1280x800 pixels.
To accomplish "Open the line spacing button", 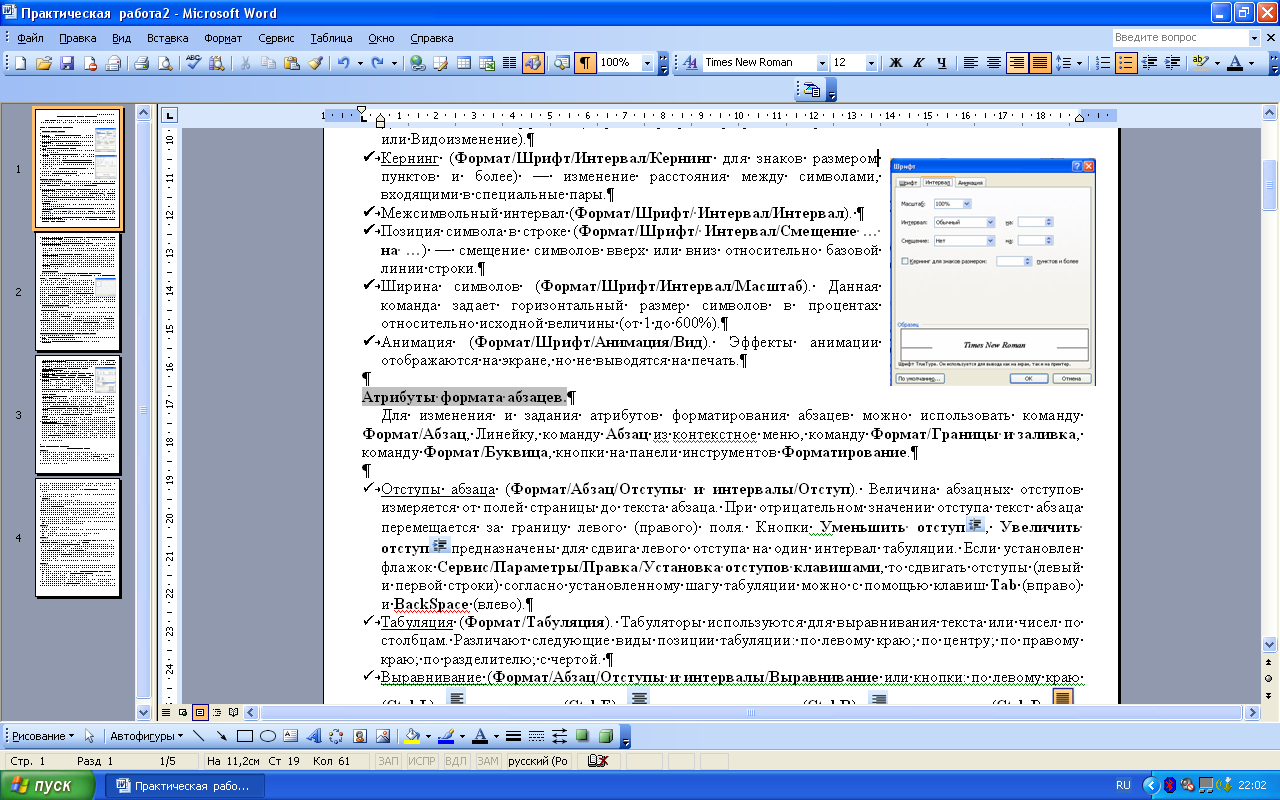I will [x=1066, y=62].
